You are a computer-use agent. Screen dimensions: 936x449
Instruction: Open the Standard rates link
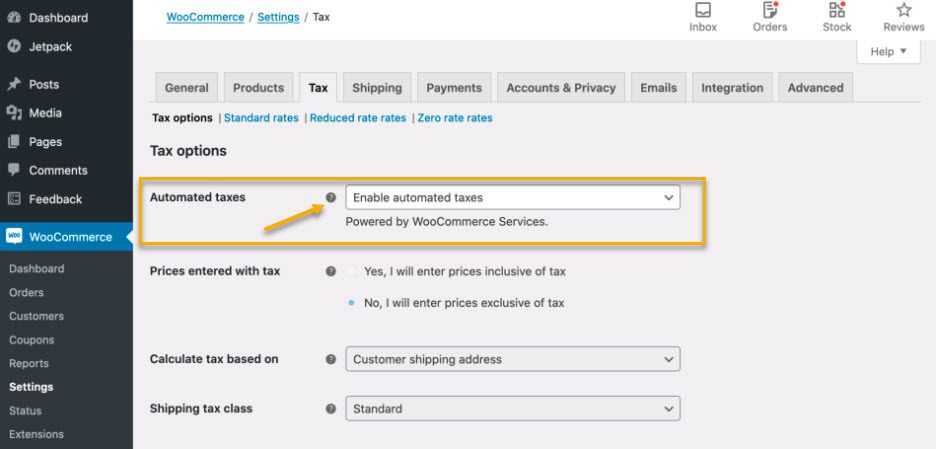[x=261, y=118]
